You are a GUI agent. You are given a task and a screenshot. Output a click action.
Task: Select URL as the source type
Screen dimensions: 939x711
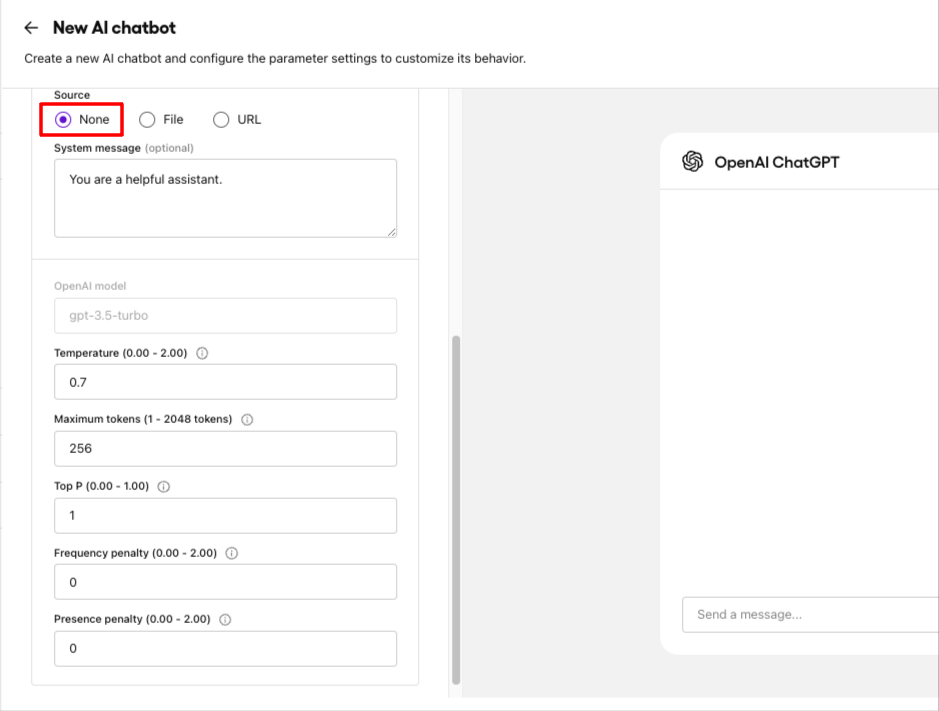click(220, 119)
